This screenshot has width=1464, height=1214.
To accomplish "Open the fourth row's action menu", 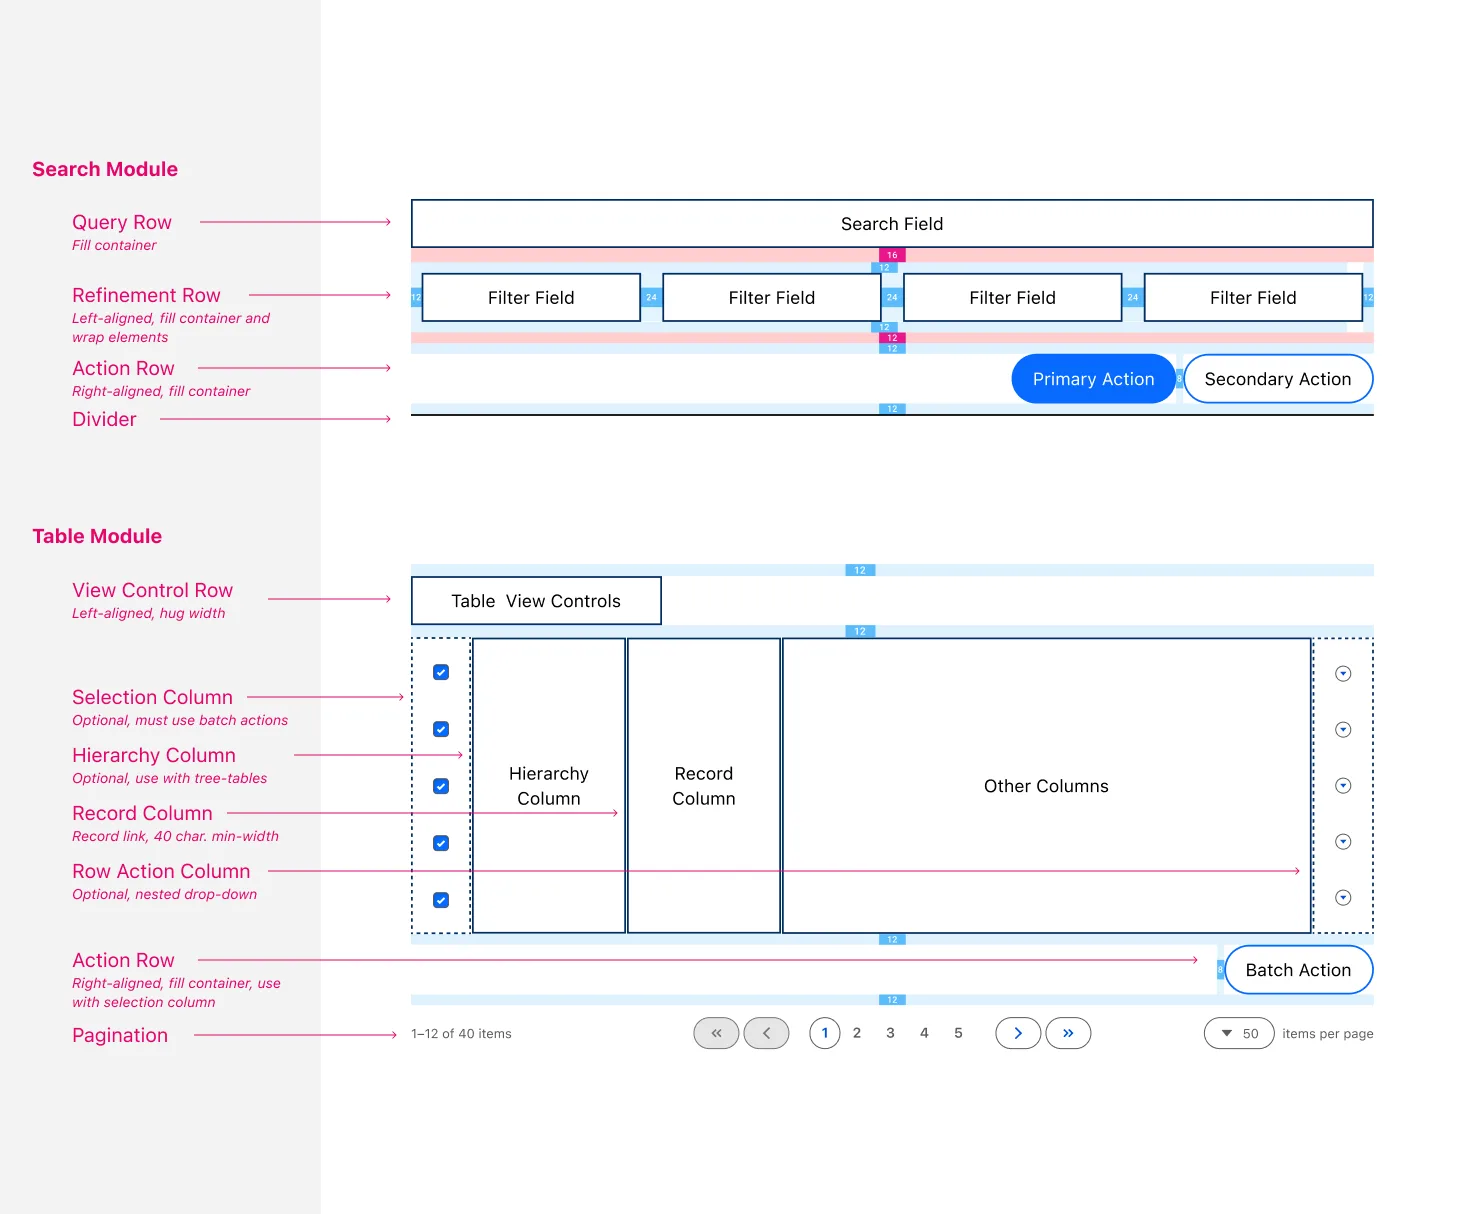I will coord(1343,842).
